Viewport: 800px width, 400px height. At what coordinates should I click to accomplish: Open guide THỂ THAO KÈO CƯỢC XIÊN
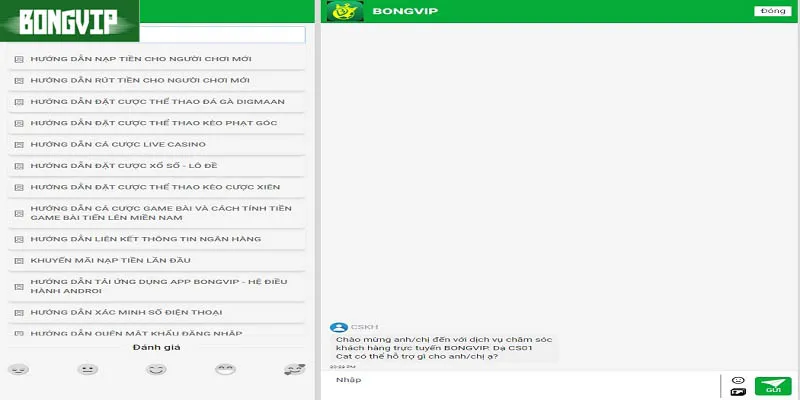157,188
